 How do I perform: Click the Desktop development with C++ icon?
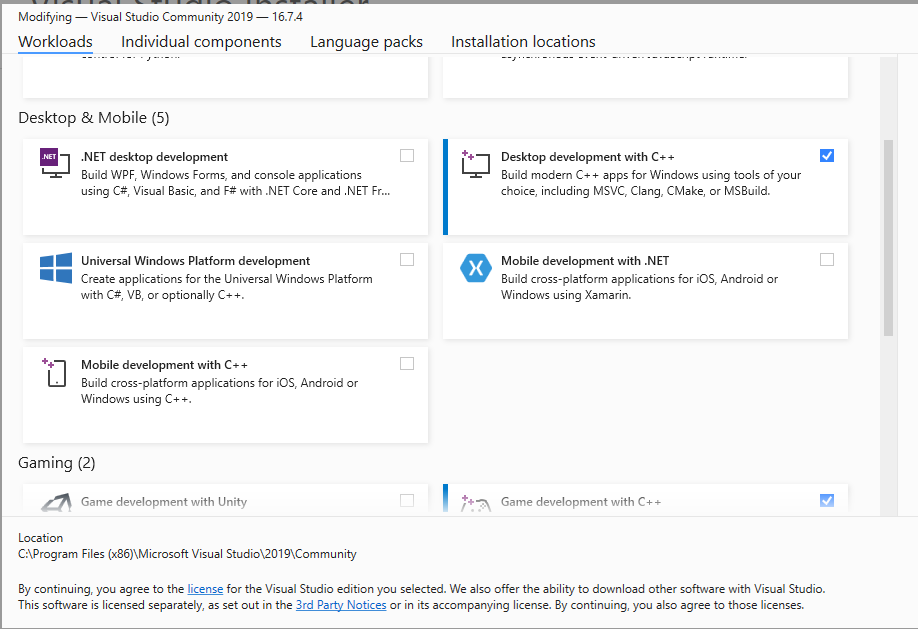pyautogui.click(x=475, y=163)
